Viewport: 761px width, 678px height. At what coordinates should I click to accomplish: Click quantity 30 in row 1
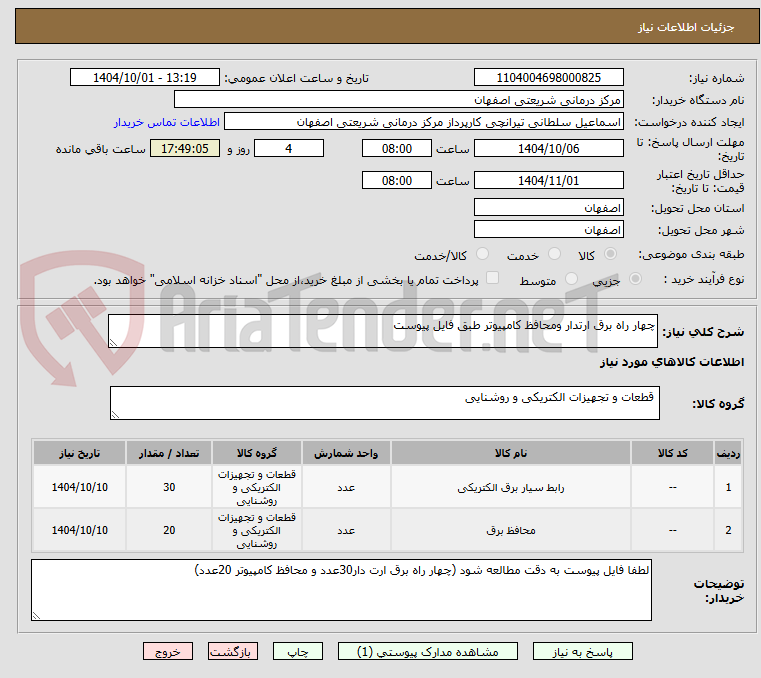pyautogui.click(x=169, y=487)
